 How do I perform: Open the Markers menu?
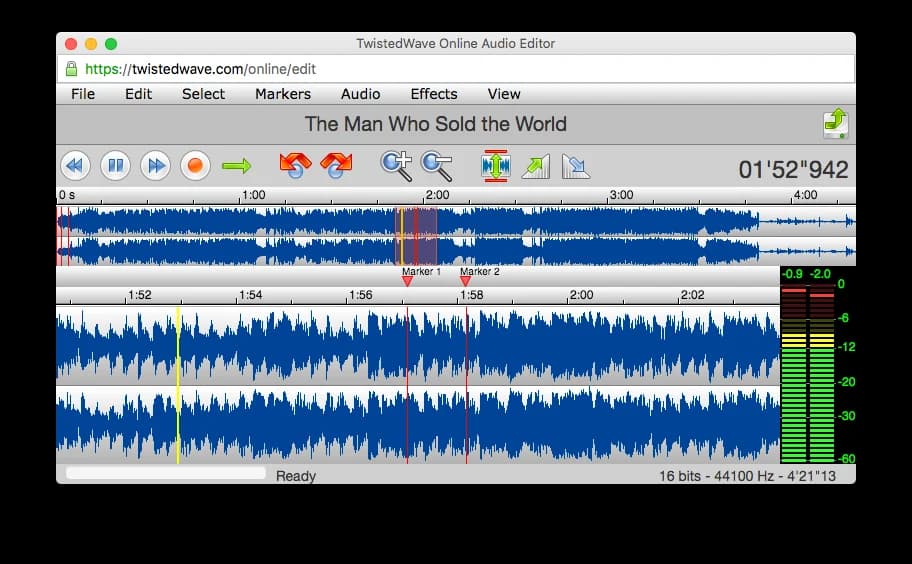tap(283, 94)
